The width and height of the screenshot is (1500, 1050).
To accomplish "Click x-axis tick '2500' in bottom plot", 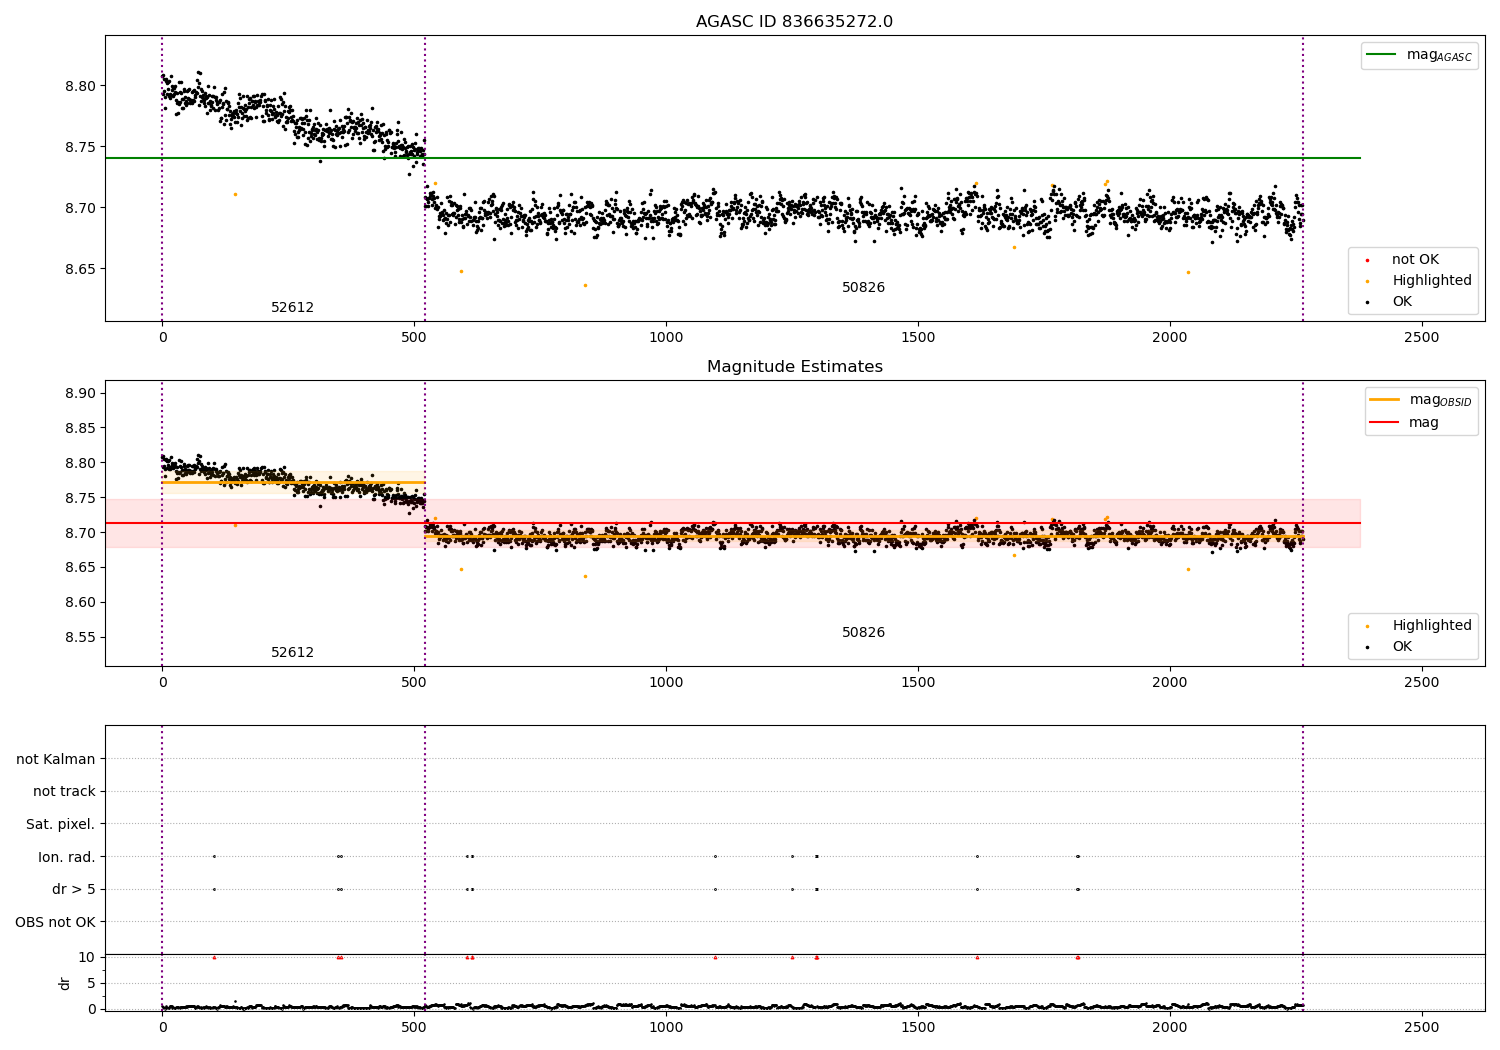I will coord(1422,1027).
